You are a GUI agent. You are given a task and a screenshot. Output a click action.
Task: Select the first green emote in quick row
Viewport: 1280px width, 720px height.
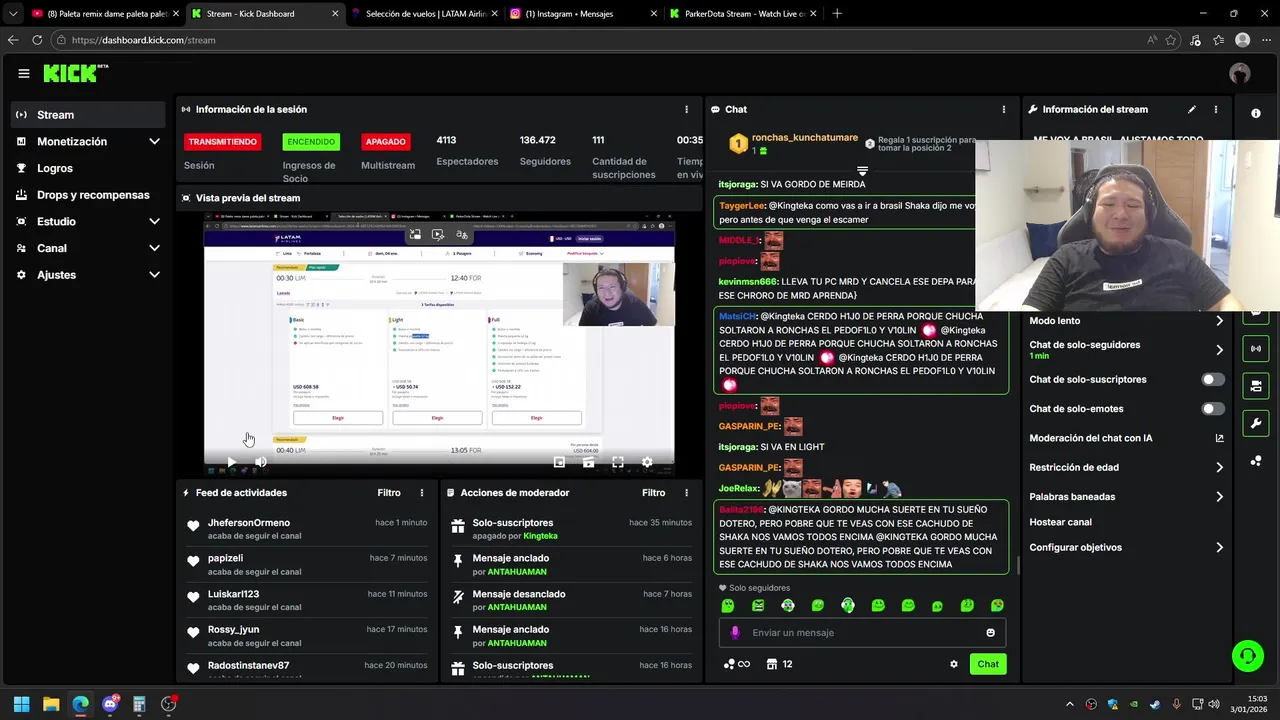click(x=728, y=606)
